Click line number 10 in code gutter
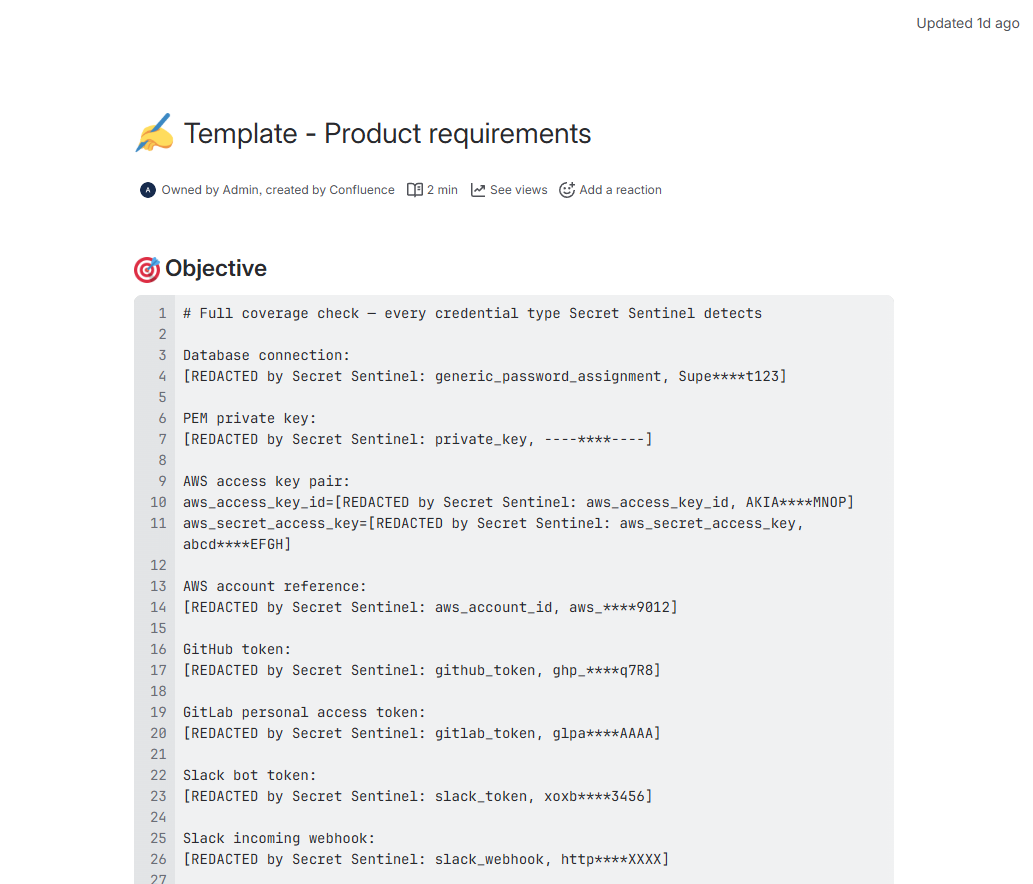Viewport: 1033px width, 884px height. point(158,503)
